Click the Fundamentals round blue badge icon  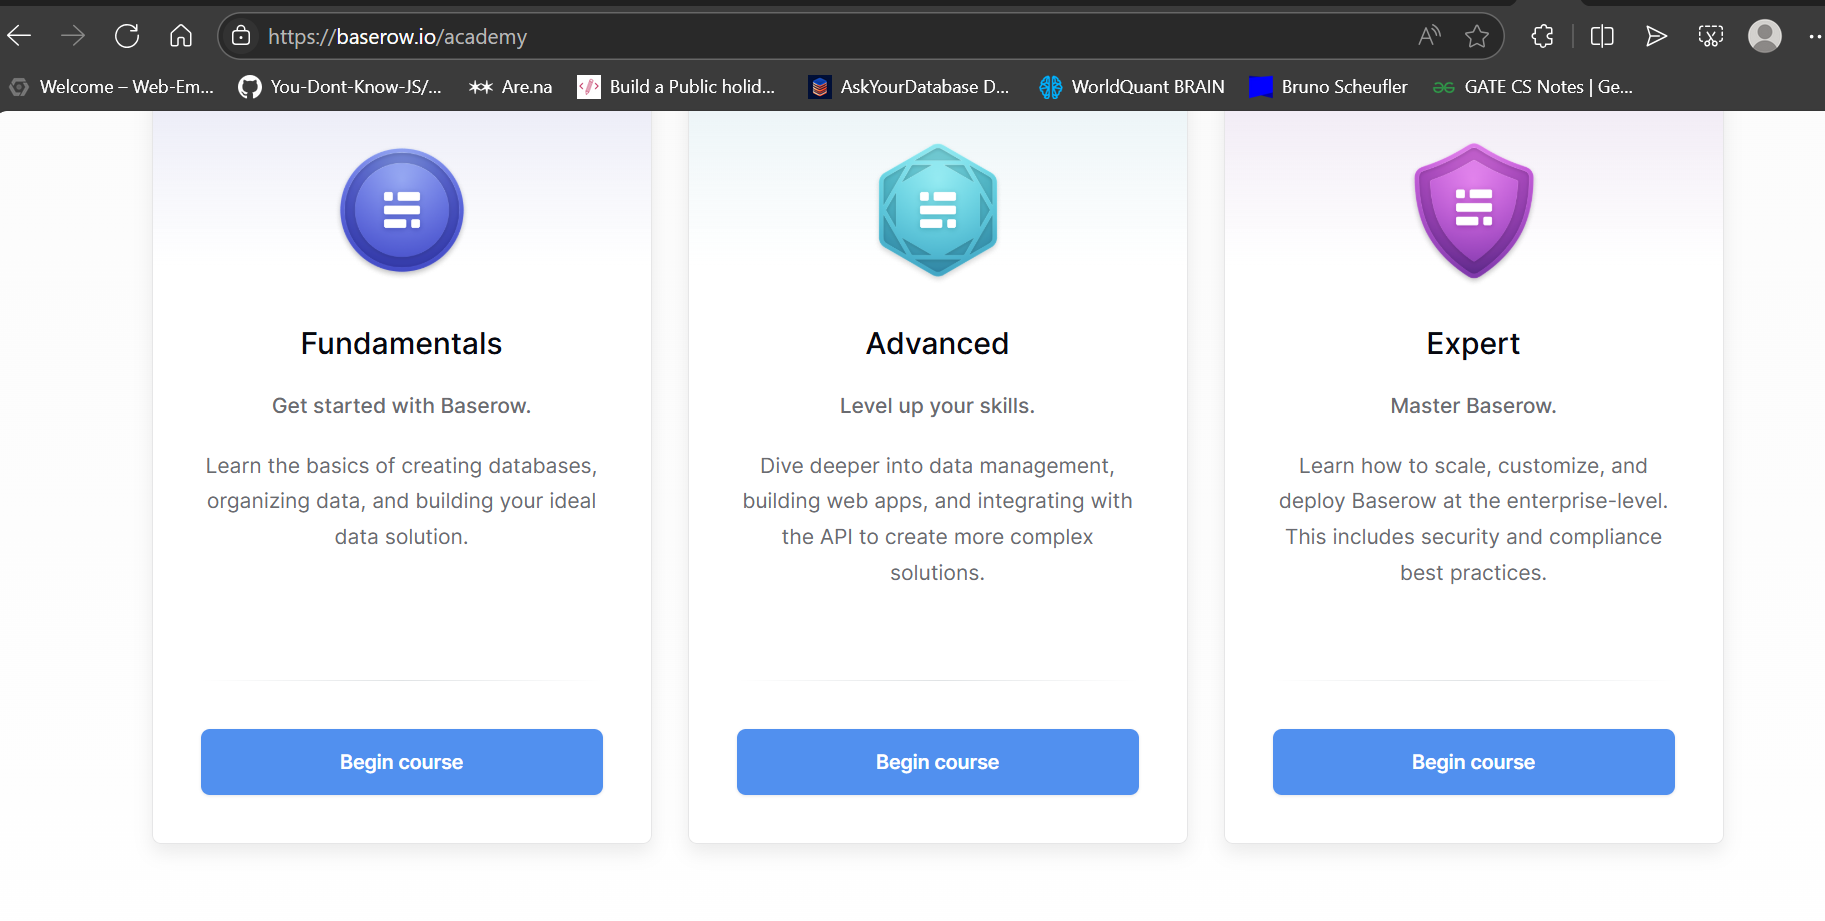point(402,210)
